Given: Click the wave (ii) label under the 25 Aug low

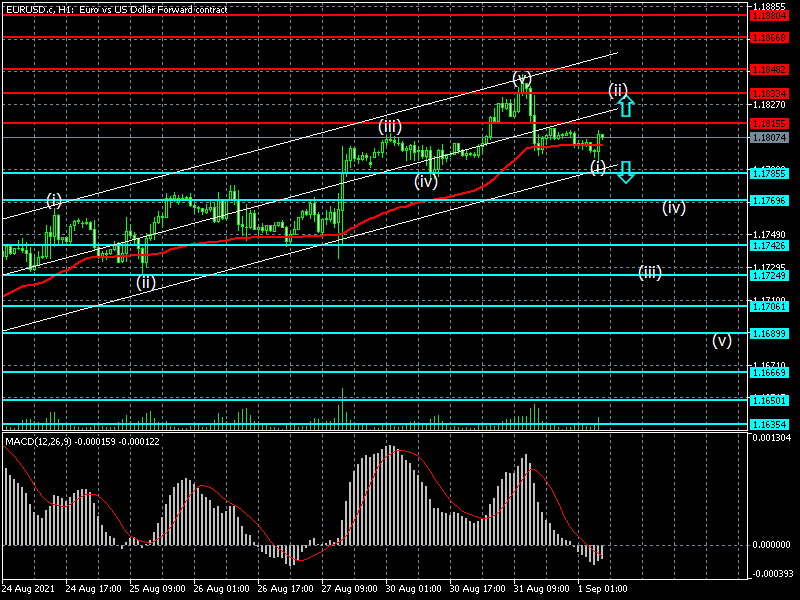Looking at the screenshot, I should pos(146,282).
